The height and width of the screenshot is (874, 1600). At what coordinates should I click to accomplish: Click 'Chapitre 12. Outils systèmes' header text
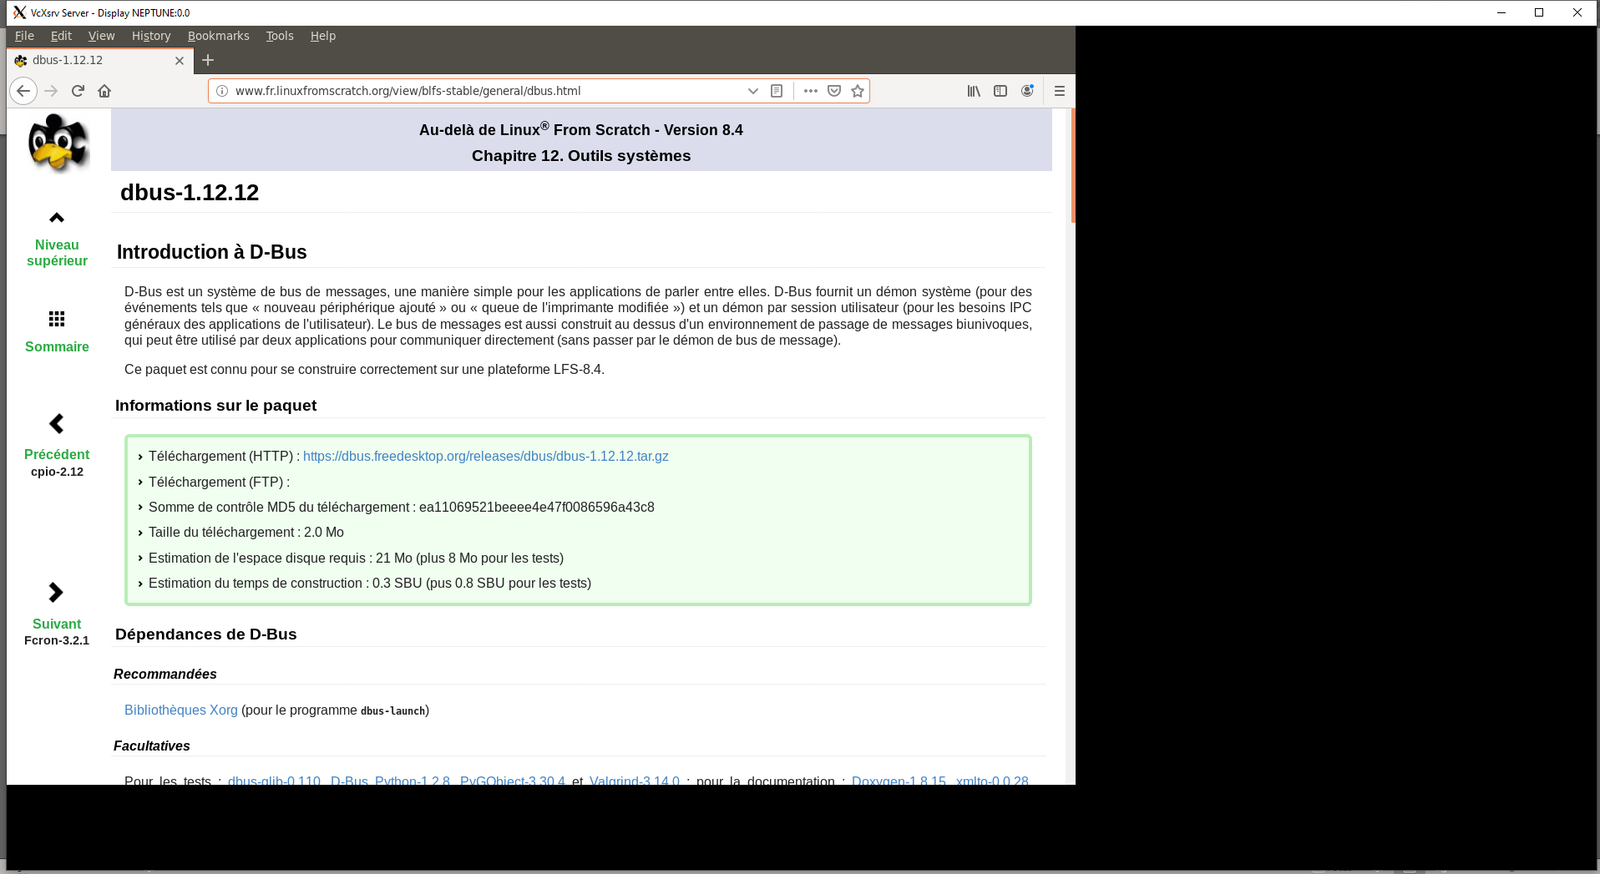pos(581,156)
